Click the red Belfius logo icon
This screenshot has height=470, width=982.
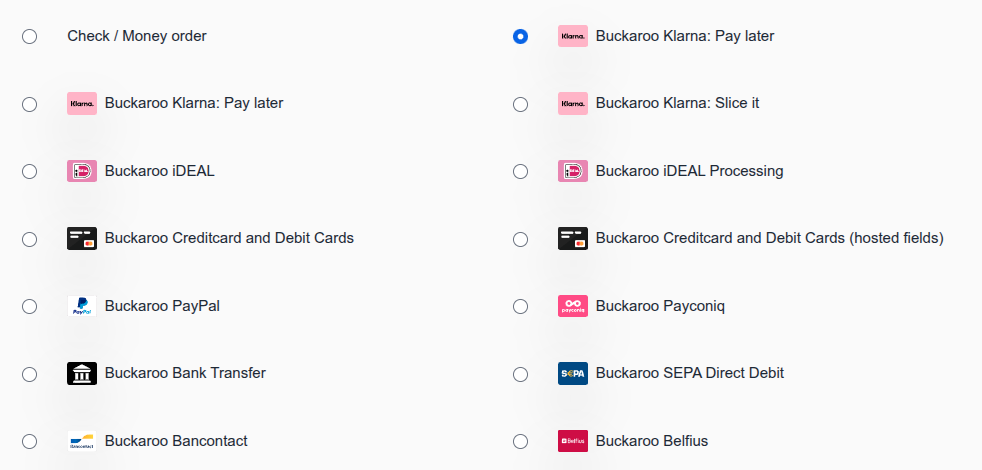573,441
